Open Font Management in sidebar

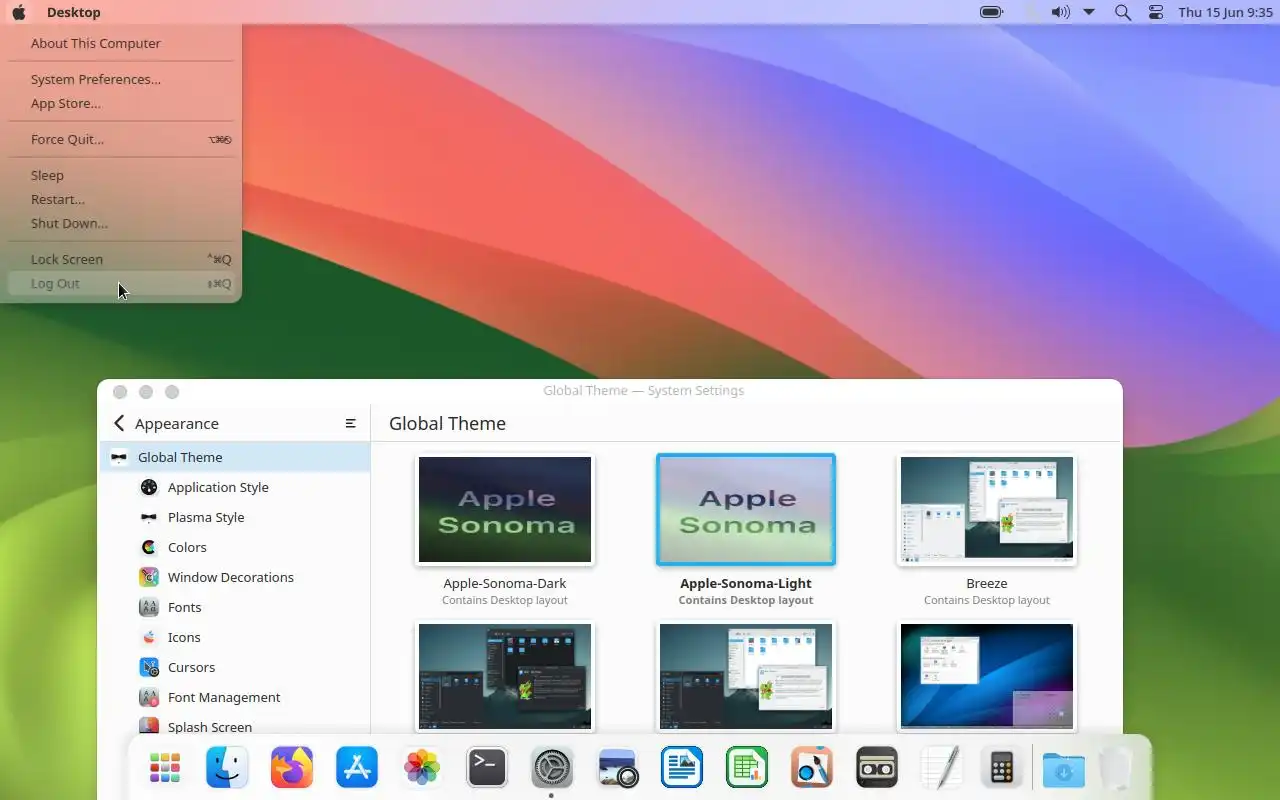[235, 697]
